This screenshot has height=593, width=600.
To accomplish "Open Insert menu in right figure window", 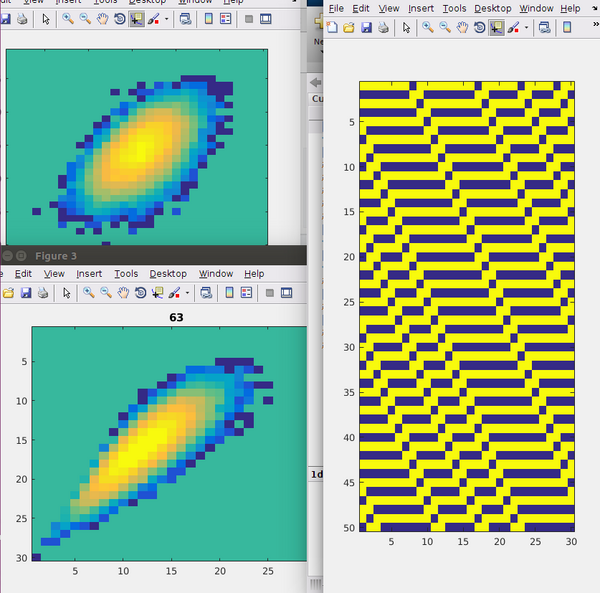I will pyautogui.click(x=421, y=8).
